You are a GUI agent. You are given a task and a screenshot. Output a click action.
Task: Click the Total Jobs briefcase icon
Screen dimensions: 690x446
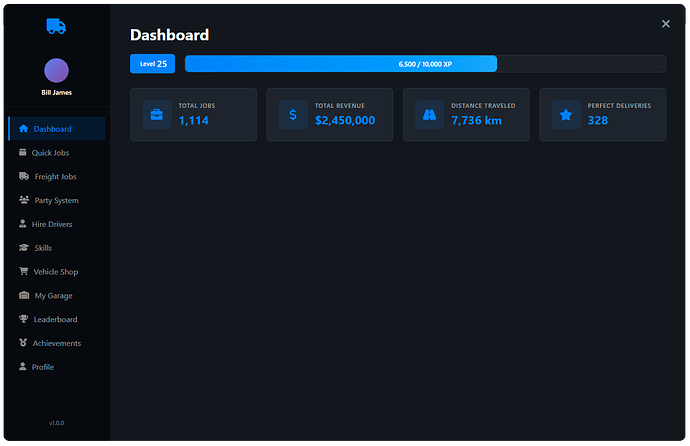pos(157,115)
